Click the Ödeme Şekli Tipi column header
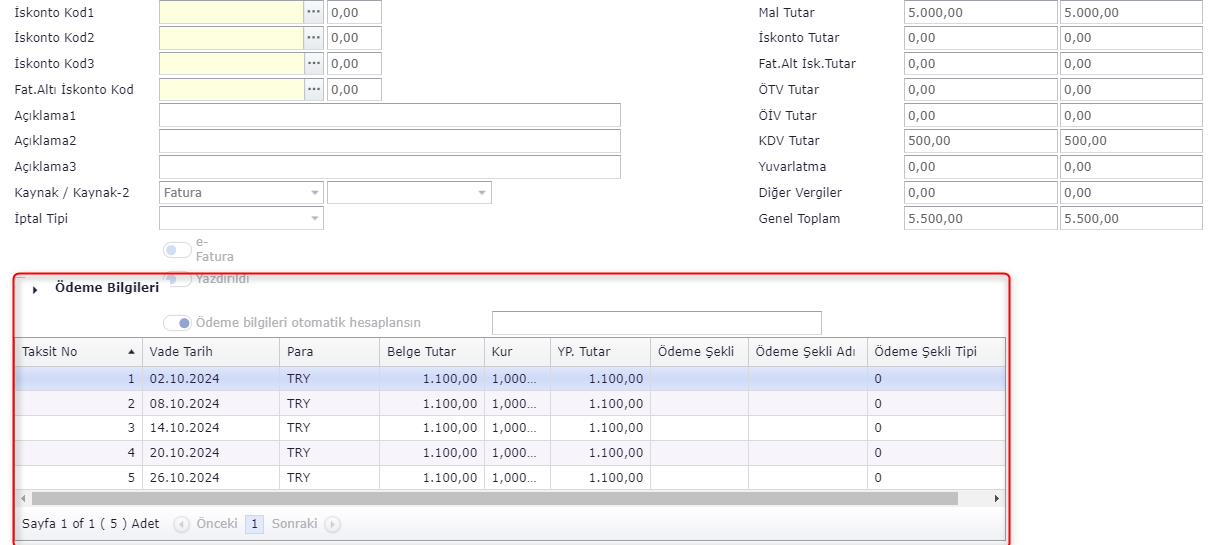The image size is (1210, 545). 936,352
